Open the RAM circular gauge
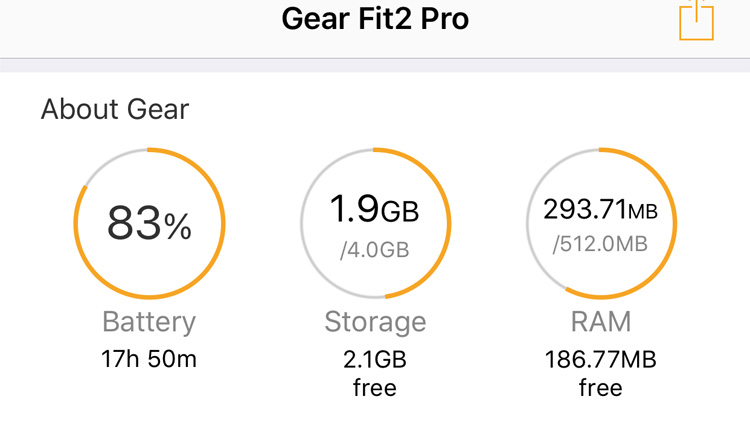This screenshot has height=428, width=750. (601, 223)
